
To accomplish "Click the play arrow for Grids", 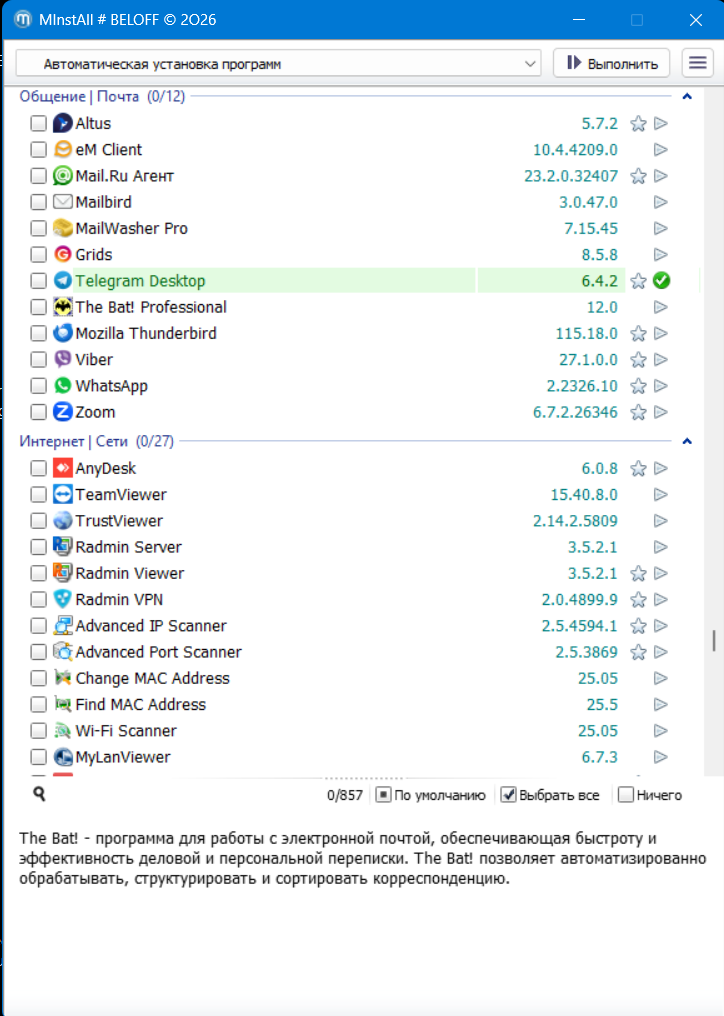I will click(x=660, y=255).
